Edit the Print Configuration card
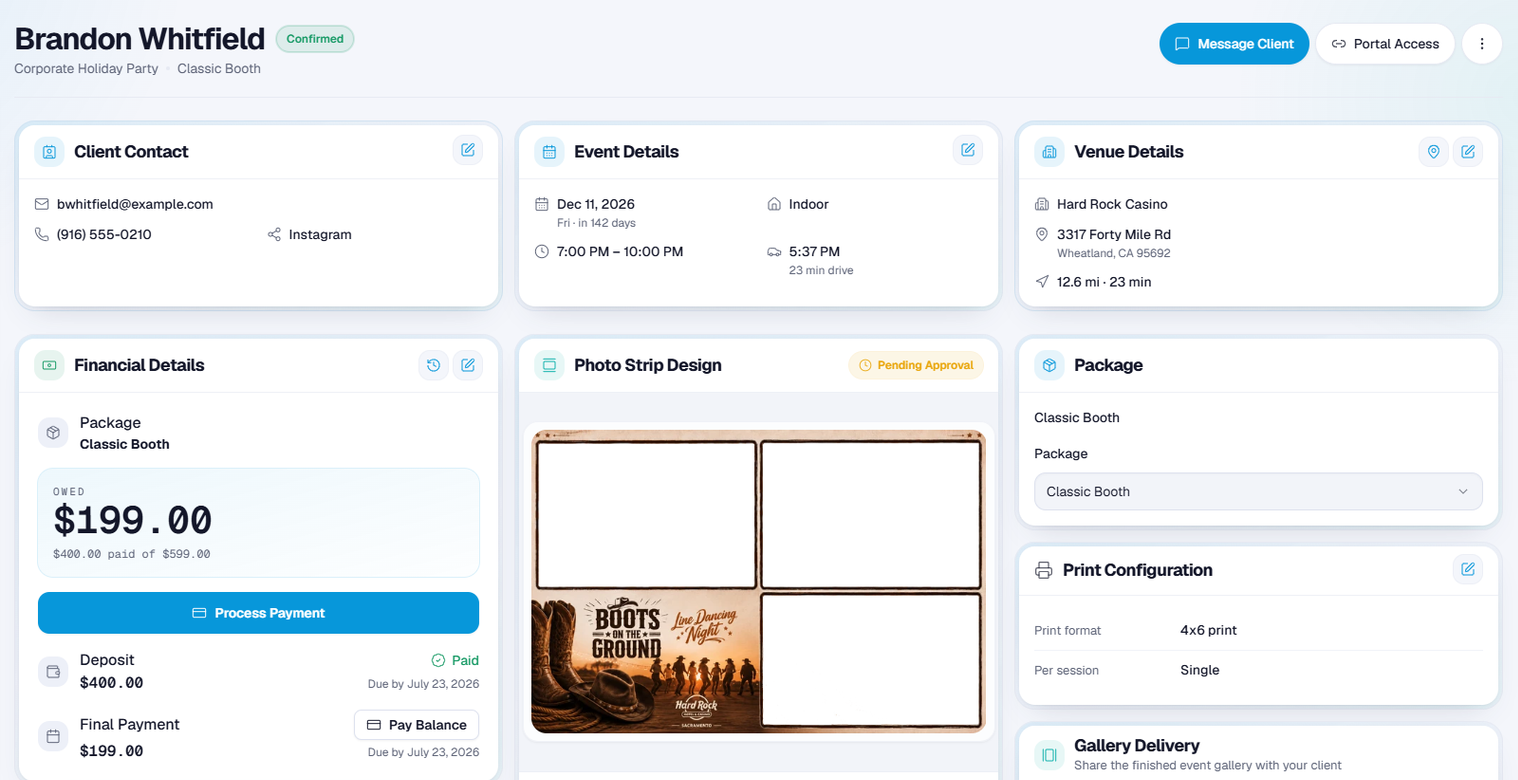The image size is (1518, 780). (x=1468, y=569)
